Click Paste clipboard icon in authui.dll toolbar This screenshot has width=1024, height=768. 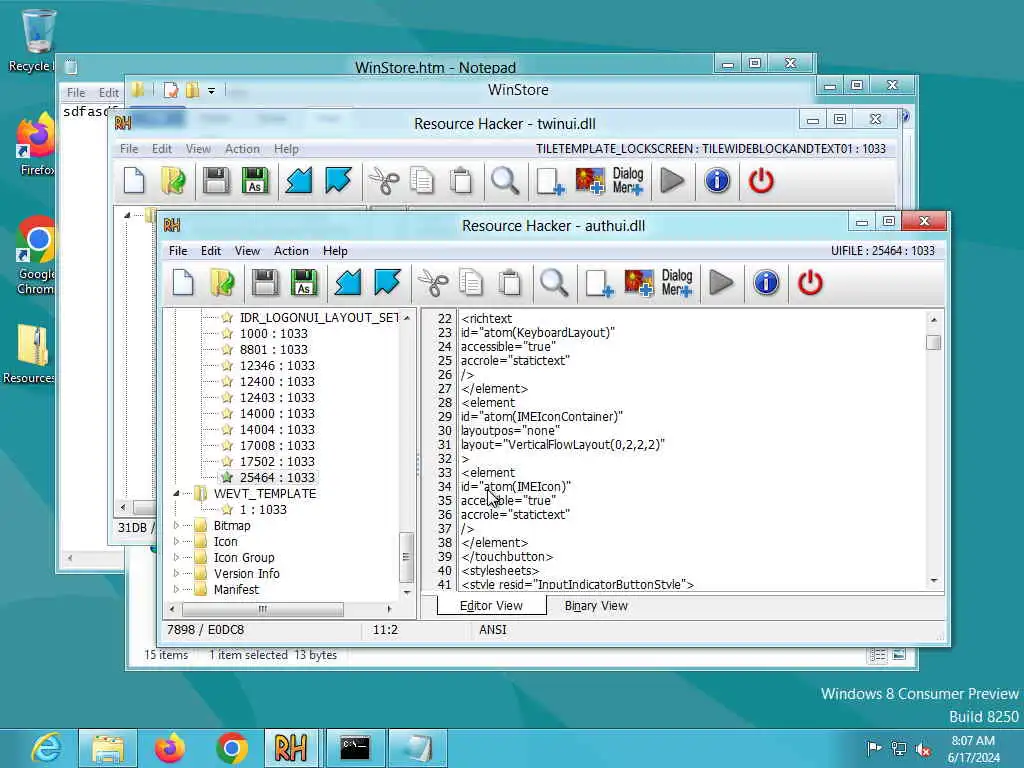click(x=510, y=283)
